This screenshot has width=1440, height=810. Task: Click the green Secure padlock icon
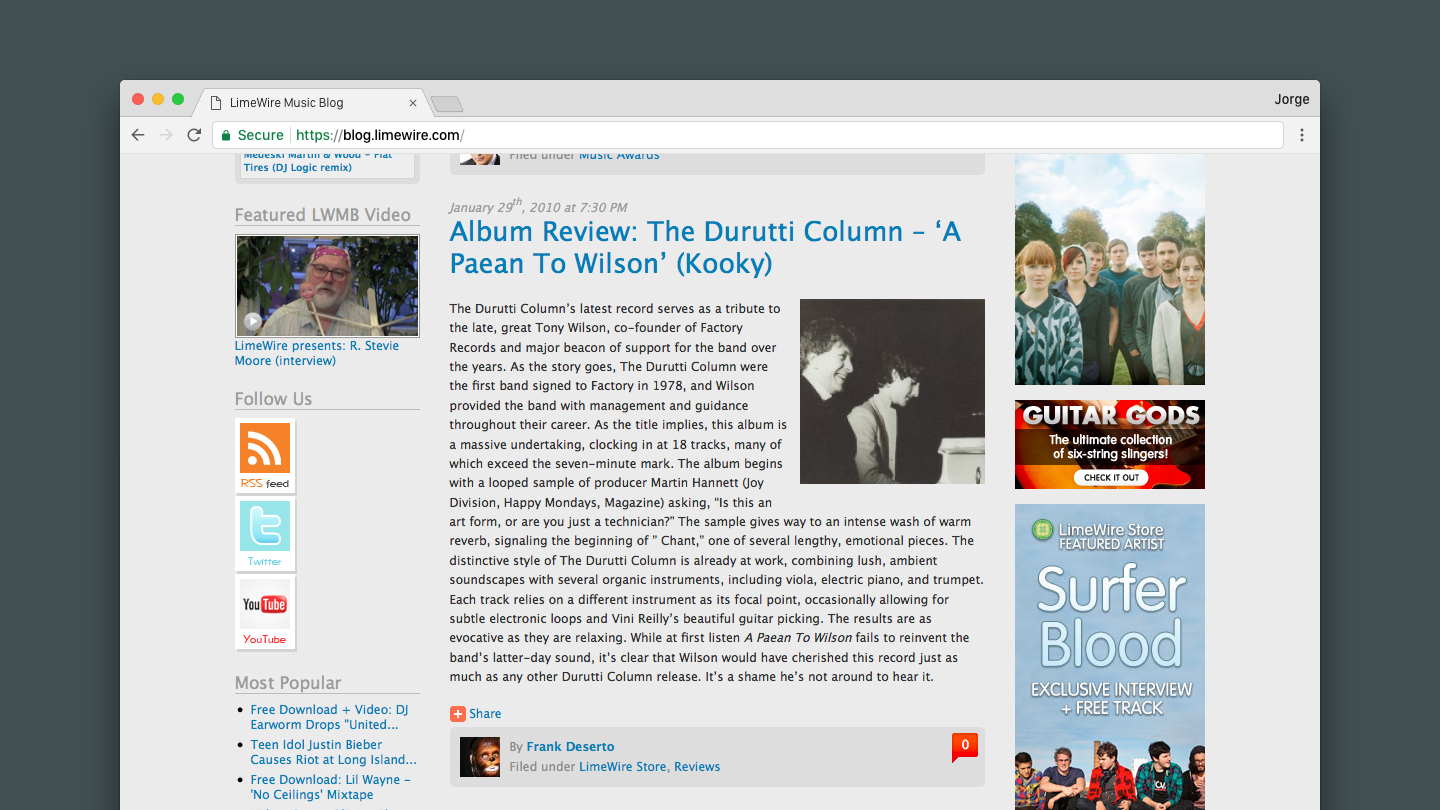[226, 135]
